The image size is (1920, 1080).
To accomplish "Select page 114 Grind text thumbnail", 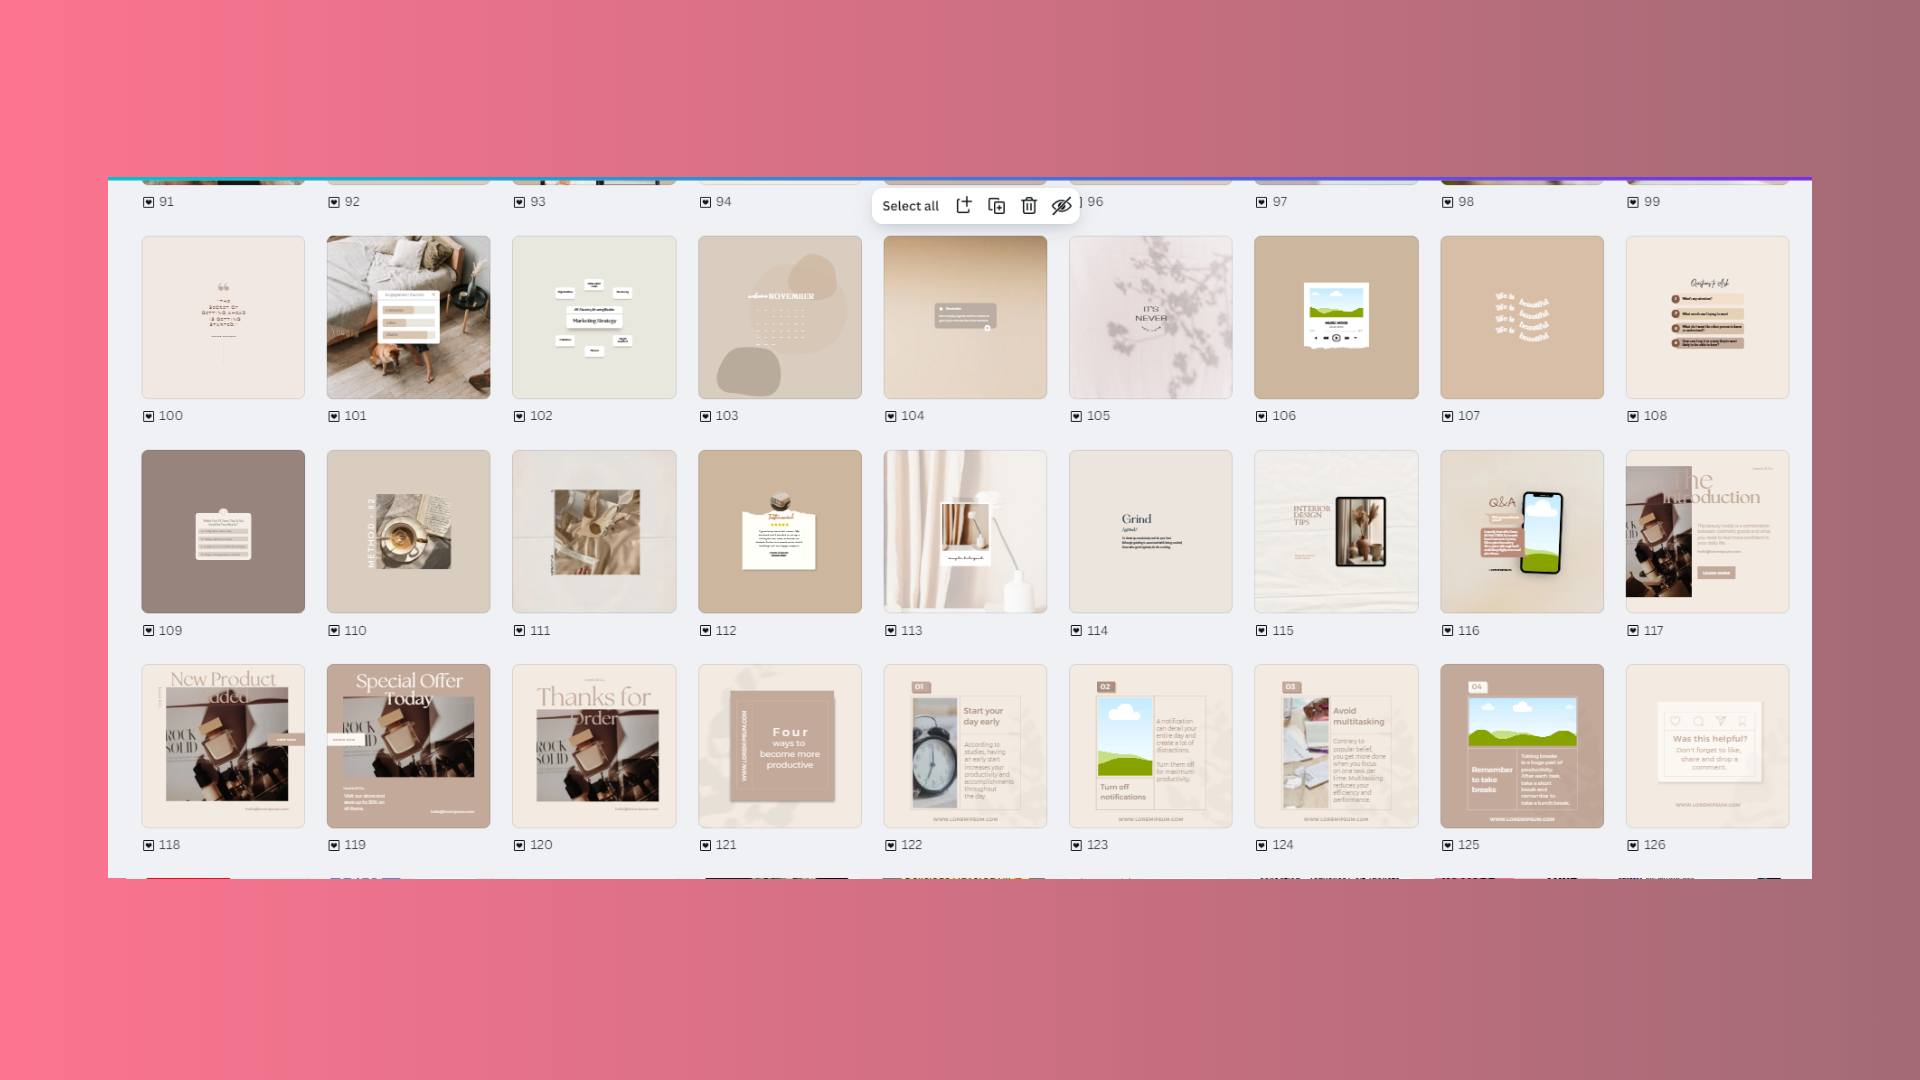I will coord(1150,531).
